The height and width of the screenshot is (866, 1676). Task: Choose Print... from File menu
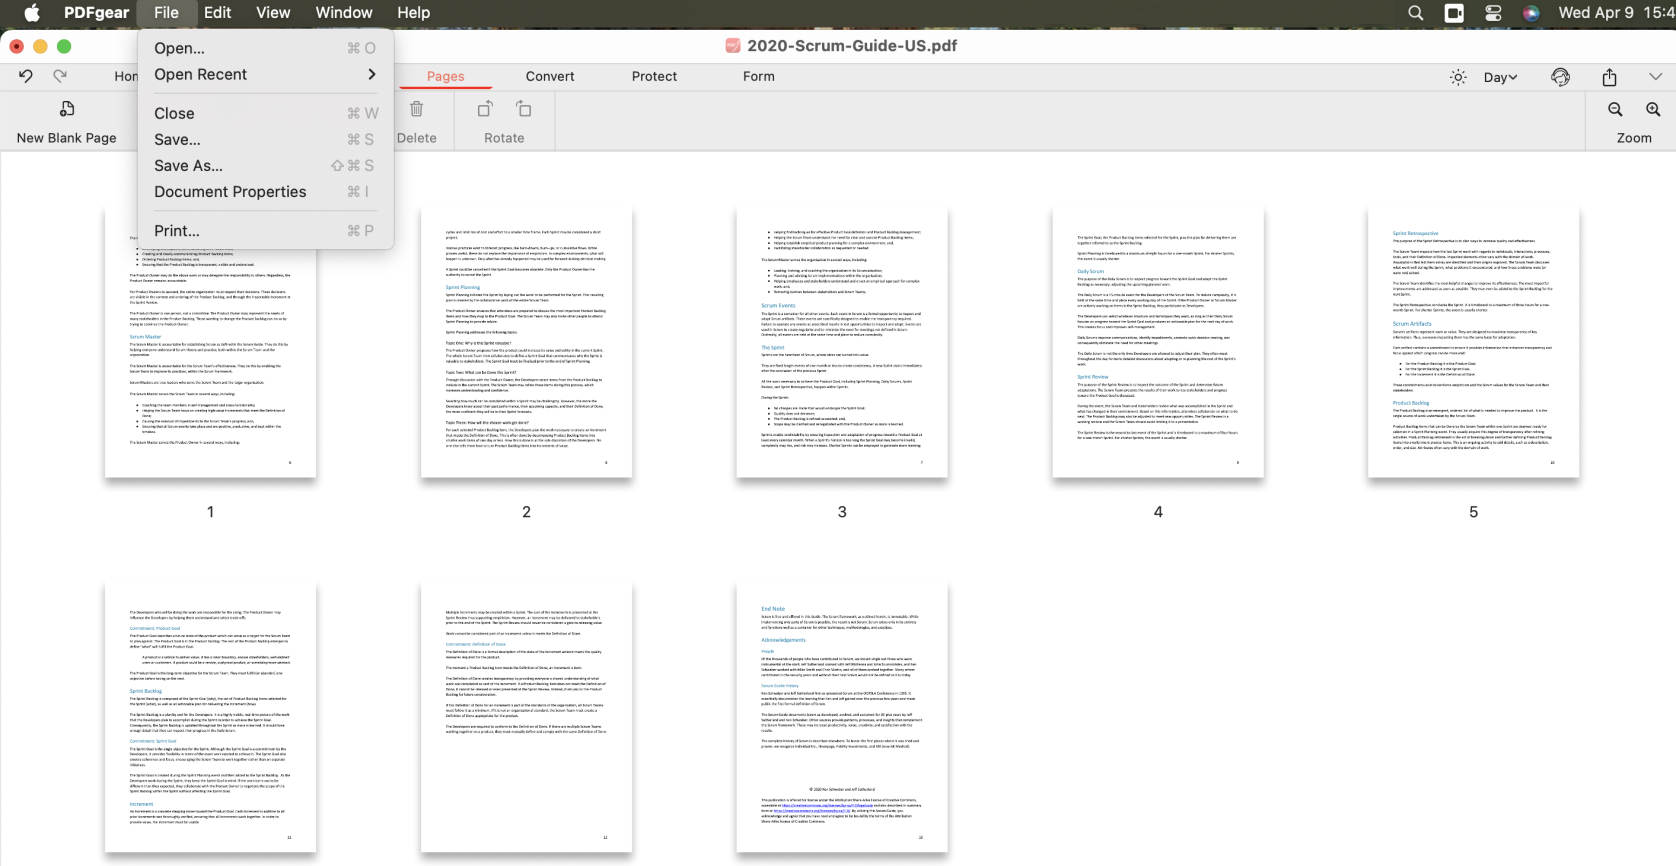265,230
